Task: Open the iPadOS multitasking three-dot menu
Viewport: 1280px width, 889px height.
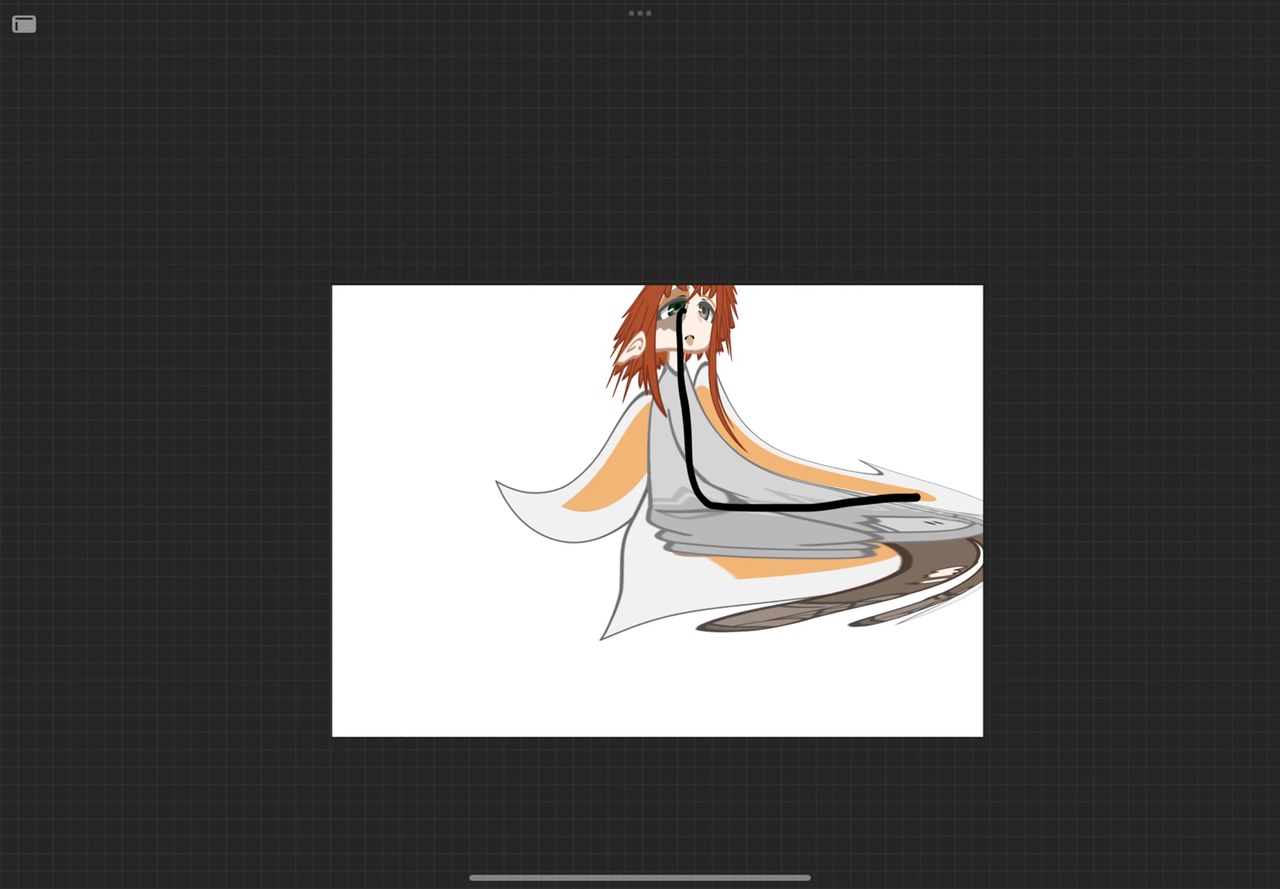Action: pyautogui.click(x=640, y=13)
